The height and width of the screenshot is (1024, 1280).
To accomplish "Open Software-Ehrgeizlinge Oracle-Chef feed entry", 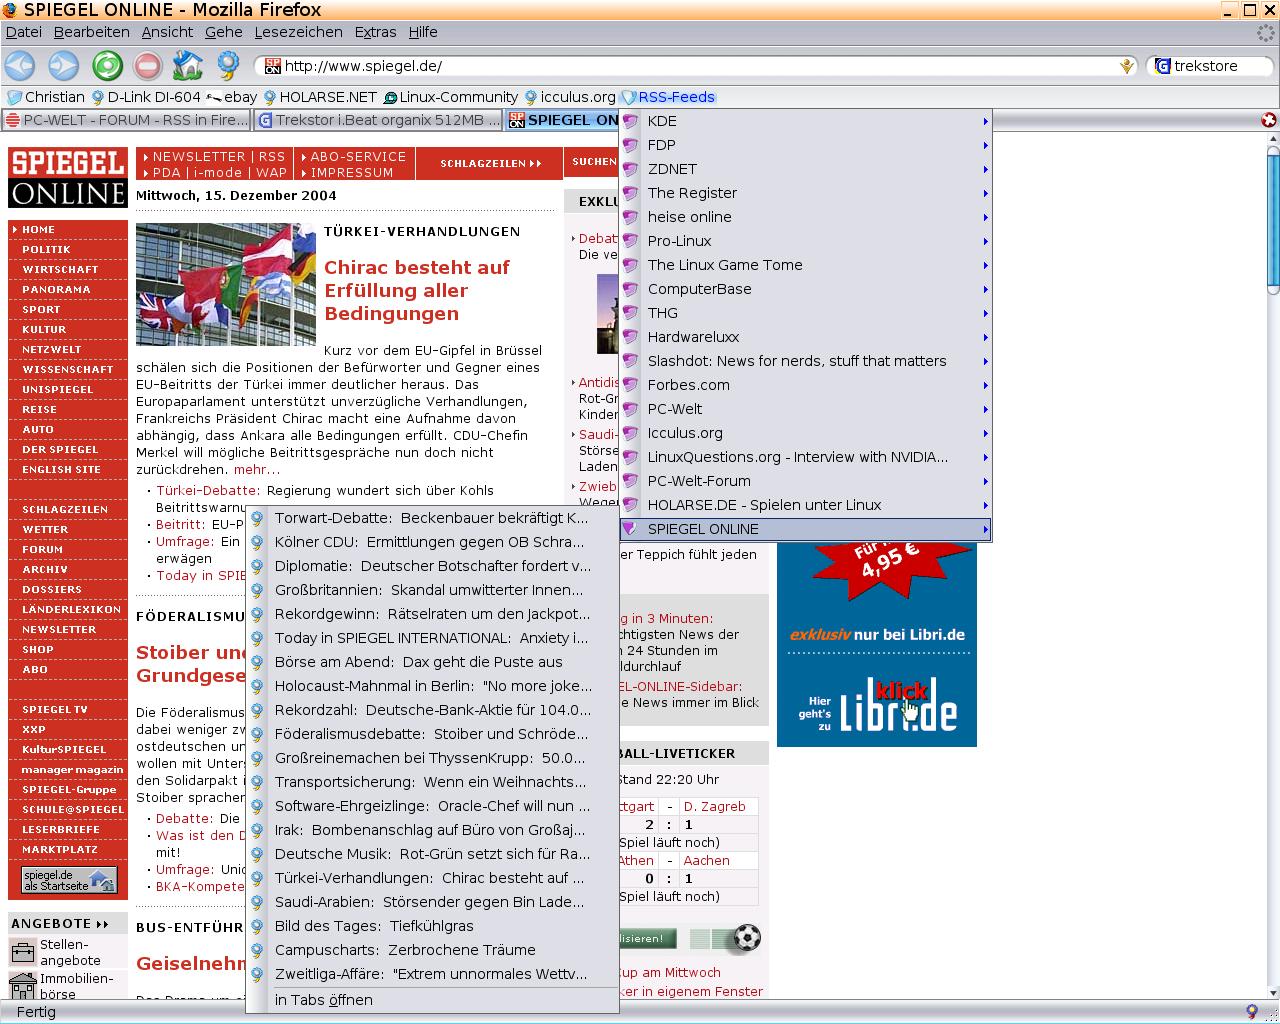I will (x=432, y=806).
